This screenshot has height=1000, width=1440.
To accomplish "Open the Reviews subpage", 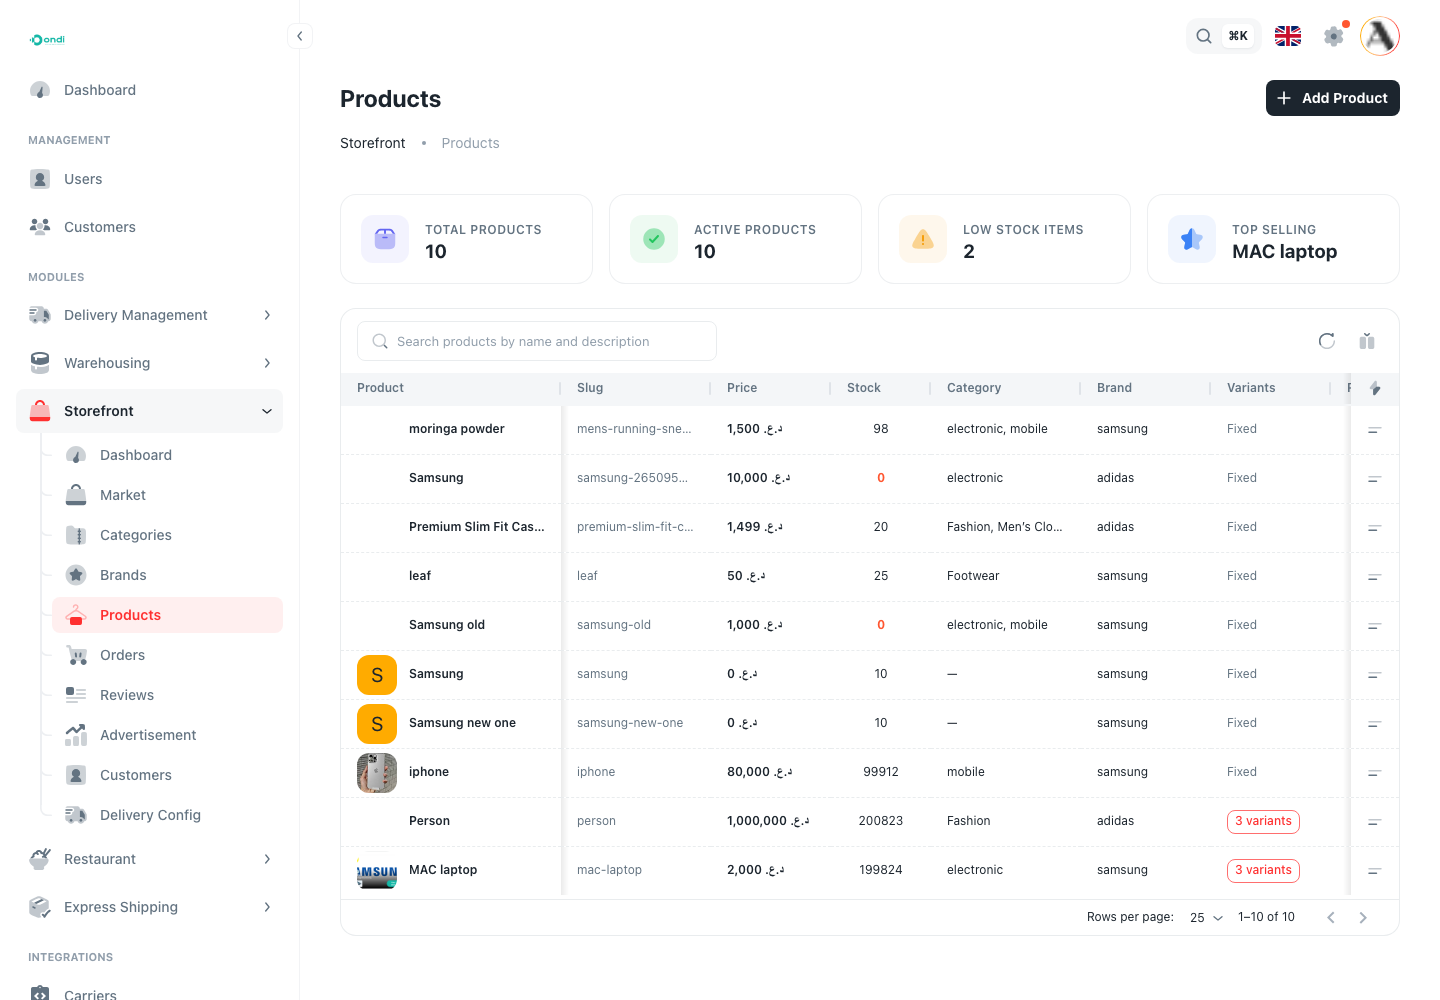I will point(167,695).
